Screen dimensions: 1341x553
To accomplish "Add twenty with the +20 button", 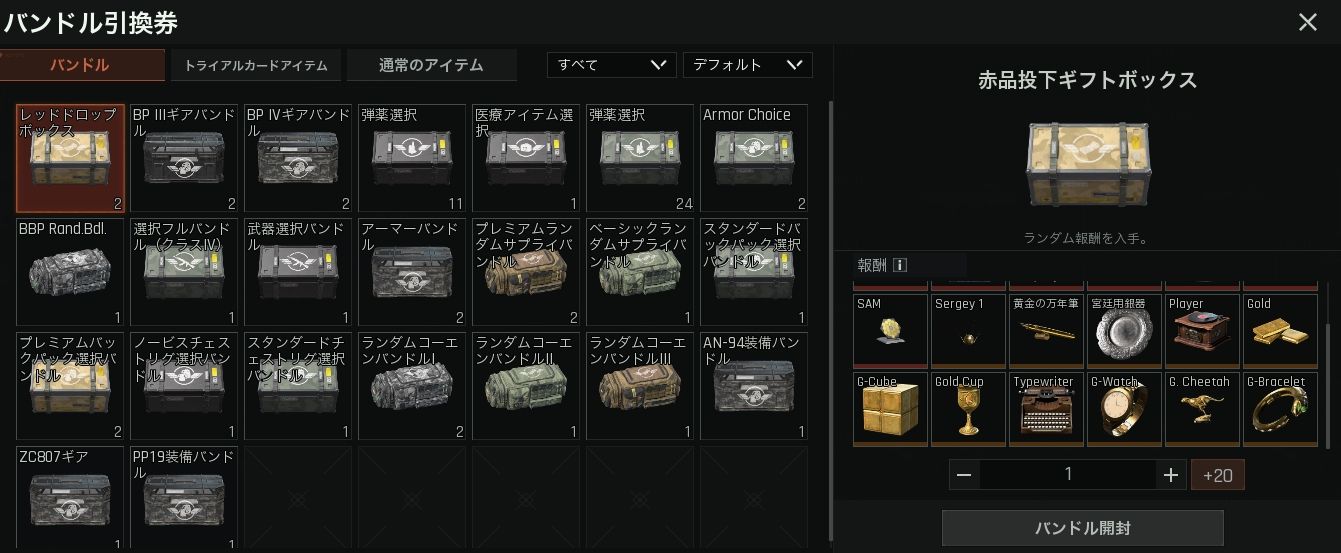I will pos(1217,475).
